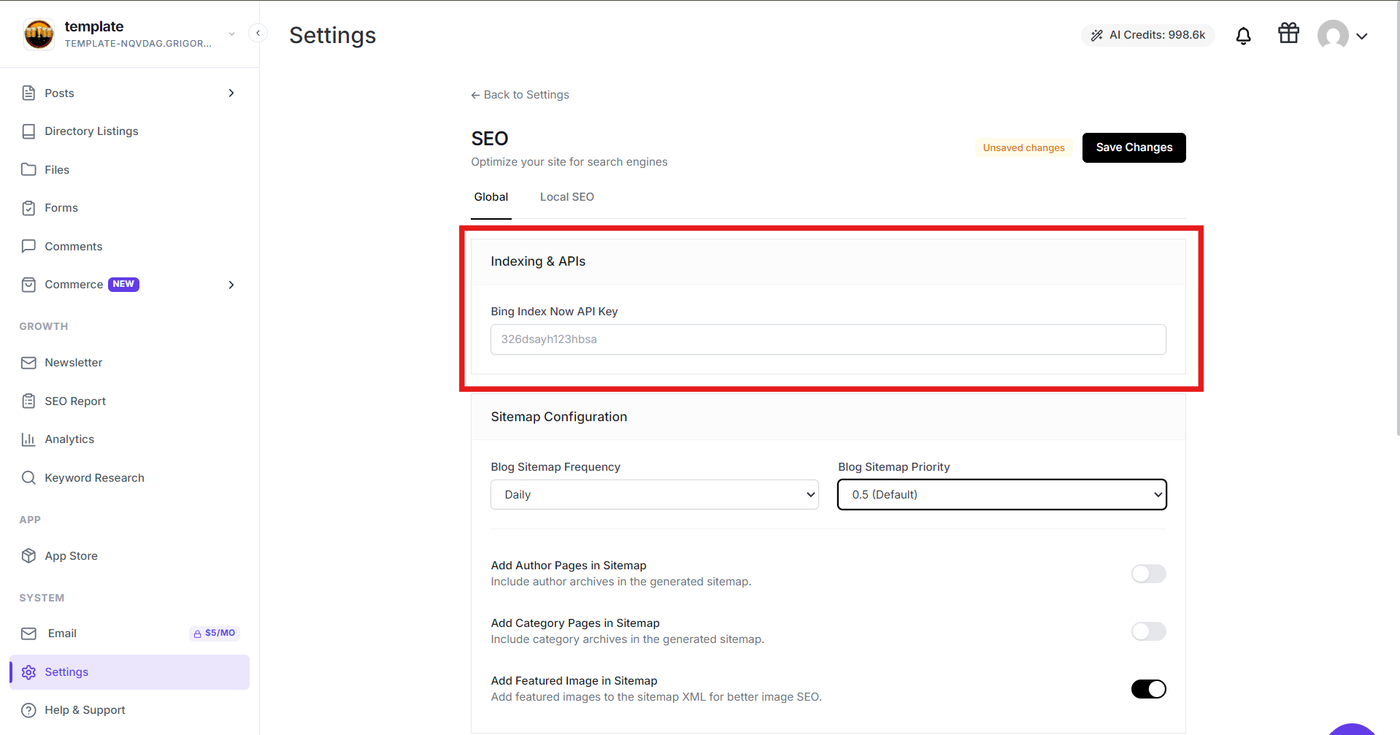Enable Add Category Pages in Sitemap

[1148, 631]
